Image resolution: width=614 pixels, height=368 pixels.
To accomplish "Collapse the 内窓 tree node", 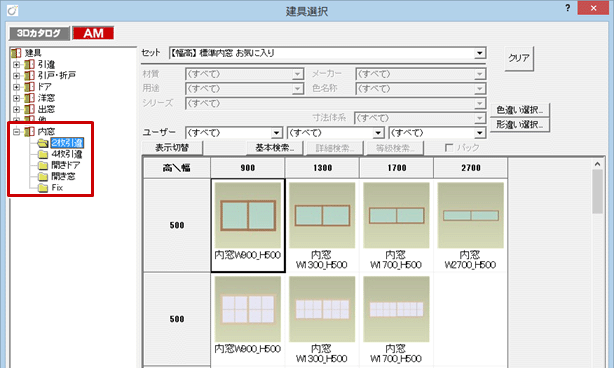I will (16, 132).
